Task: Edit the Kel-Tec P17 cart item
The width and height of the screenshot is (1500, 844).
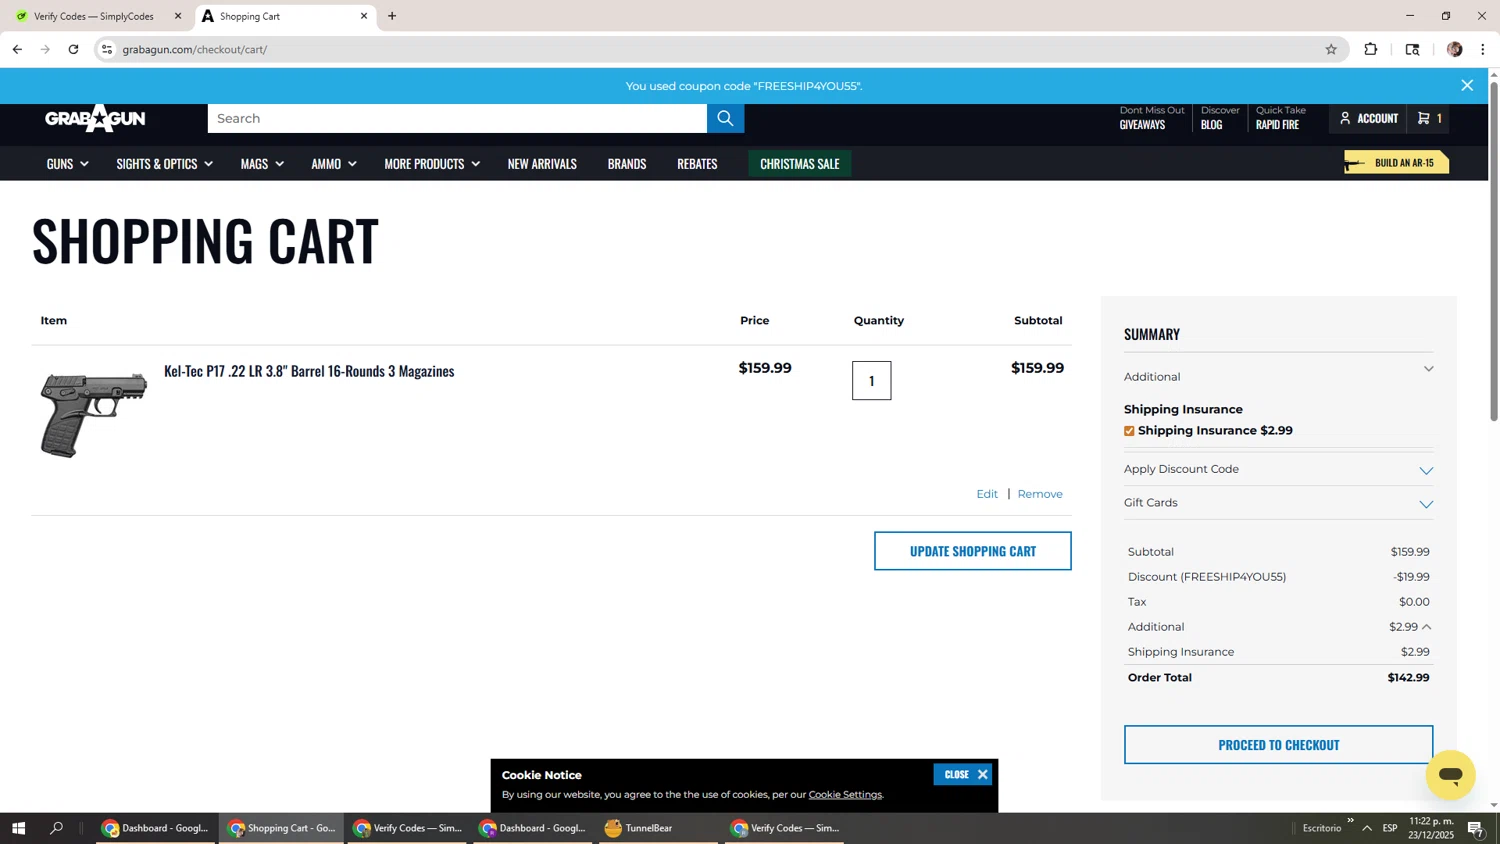Action: [987, 494]
